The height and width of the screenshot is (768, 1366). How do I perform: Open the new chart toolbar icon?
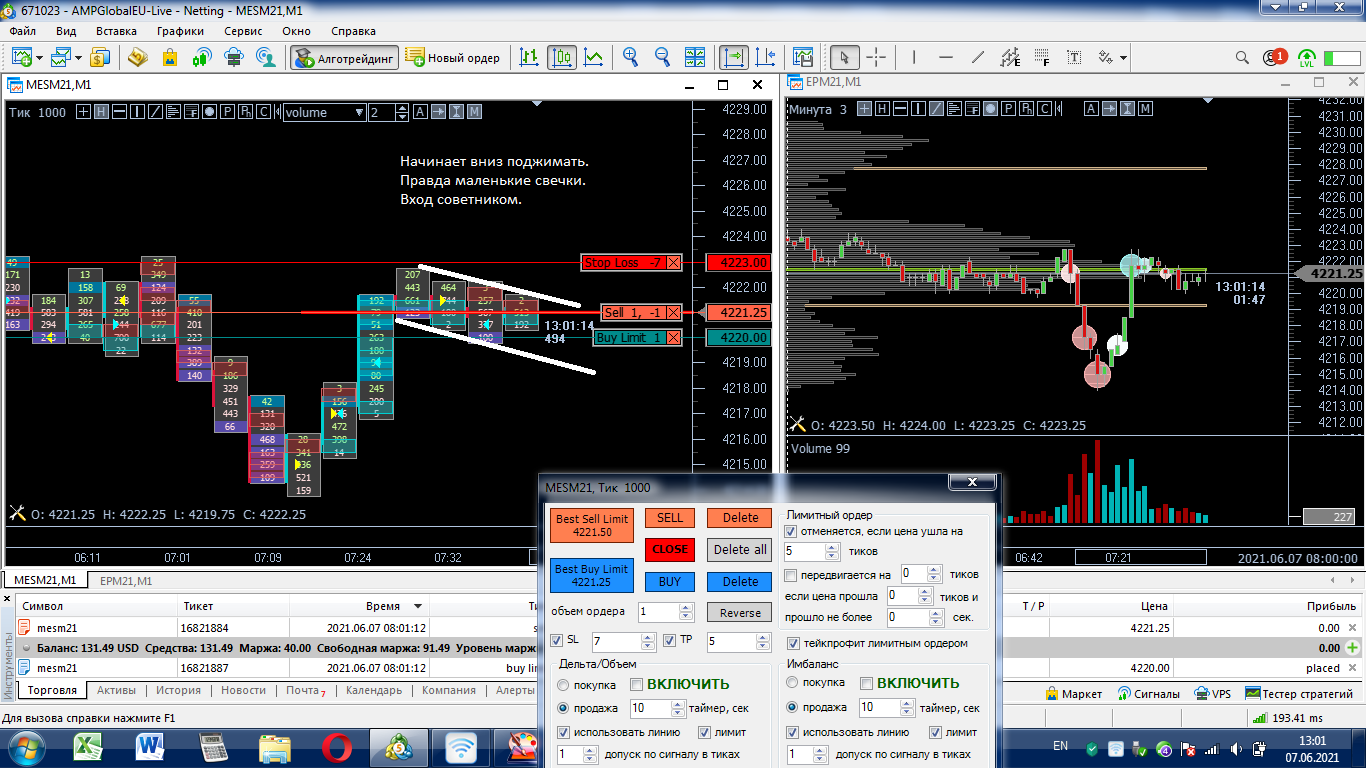[x=21, y=57]
